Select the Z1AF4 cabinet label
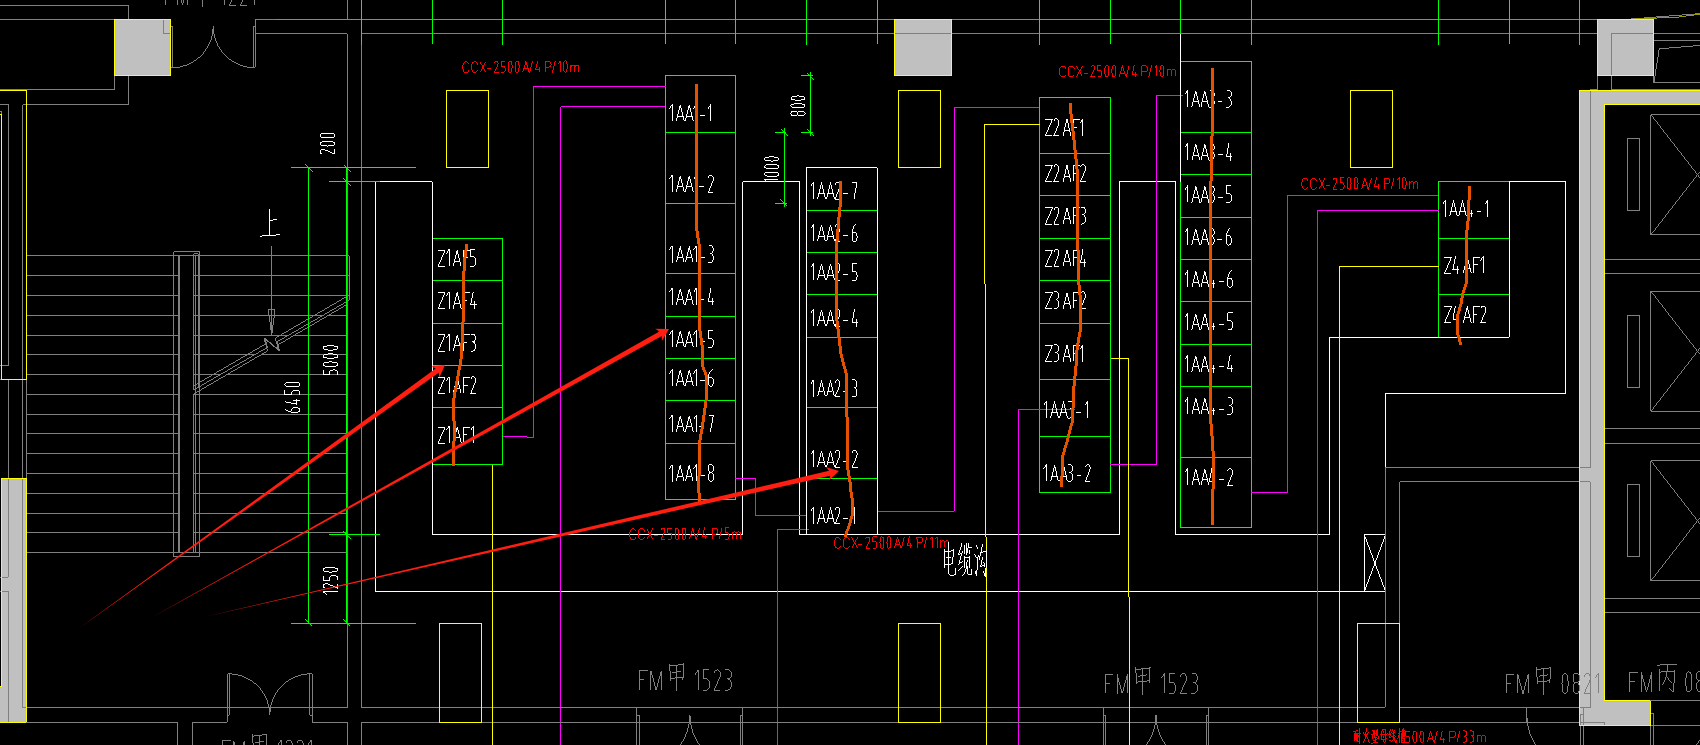Screen dimensions: 1700x745 pos(457,301)
